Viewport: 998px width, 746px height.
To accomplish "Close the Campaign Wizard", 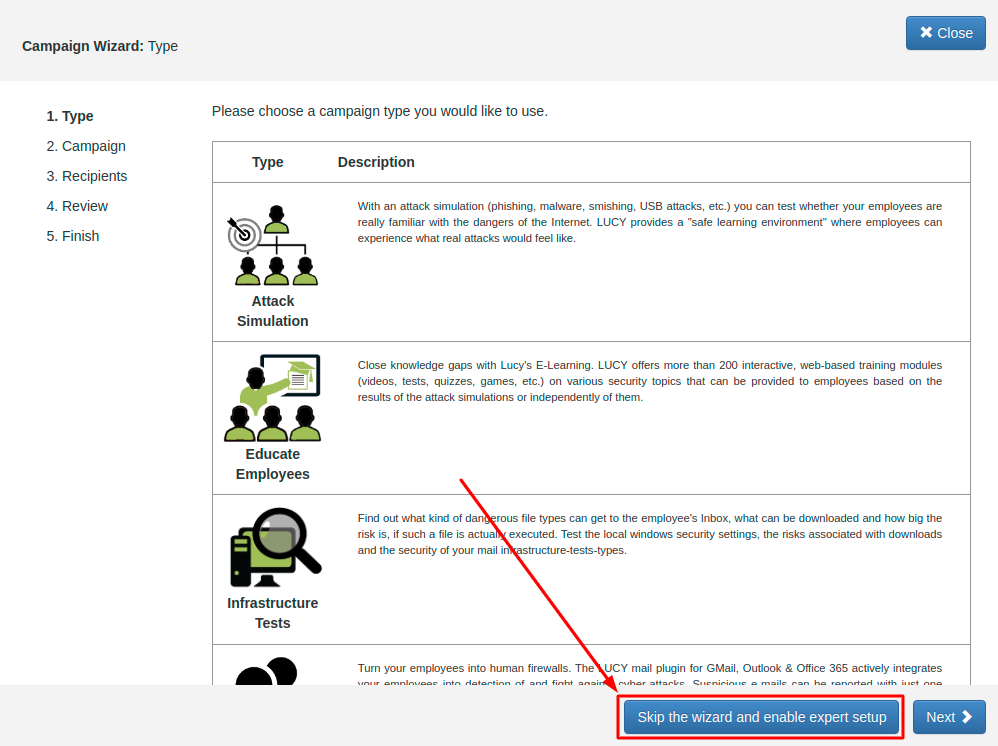I will click(946, 33).
